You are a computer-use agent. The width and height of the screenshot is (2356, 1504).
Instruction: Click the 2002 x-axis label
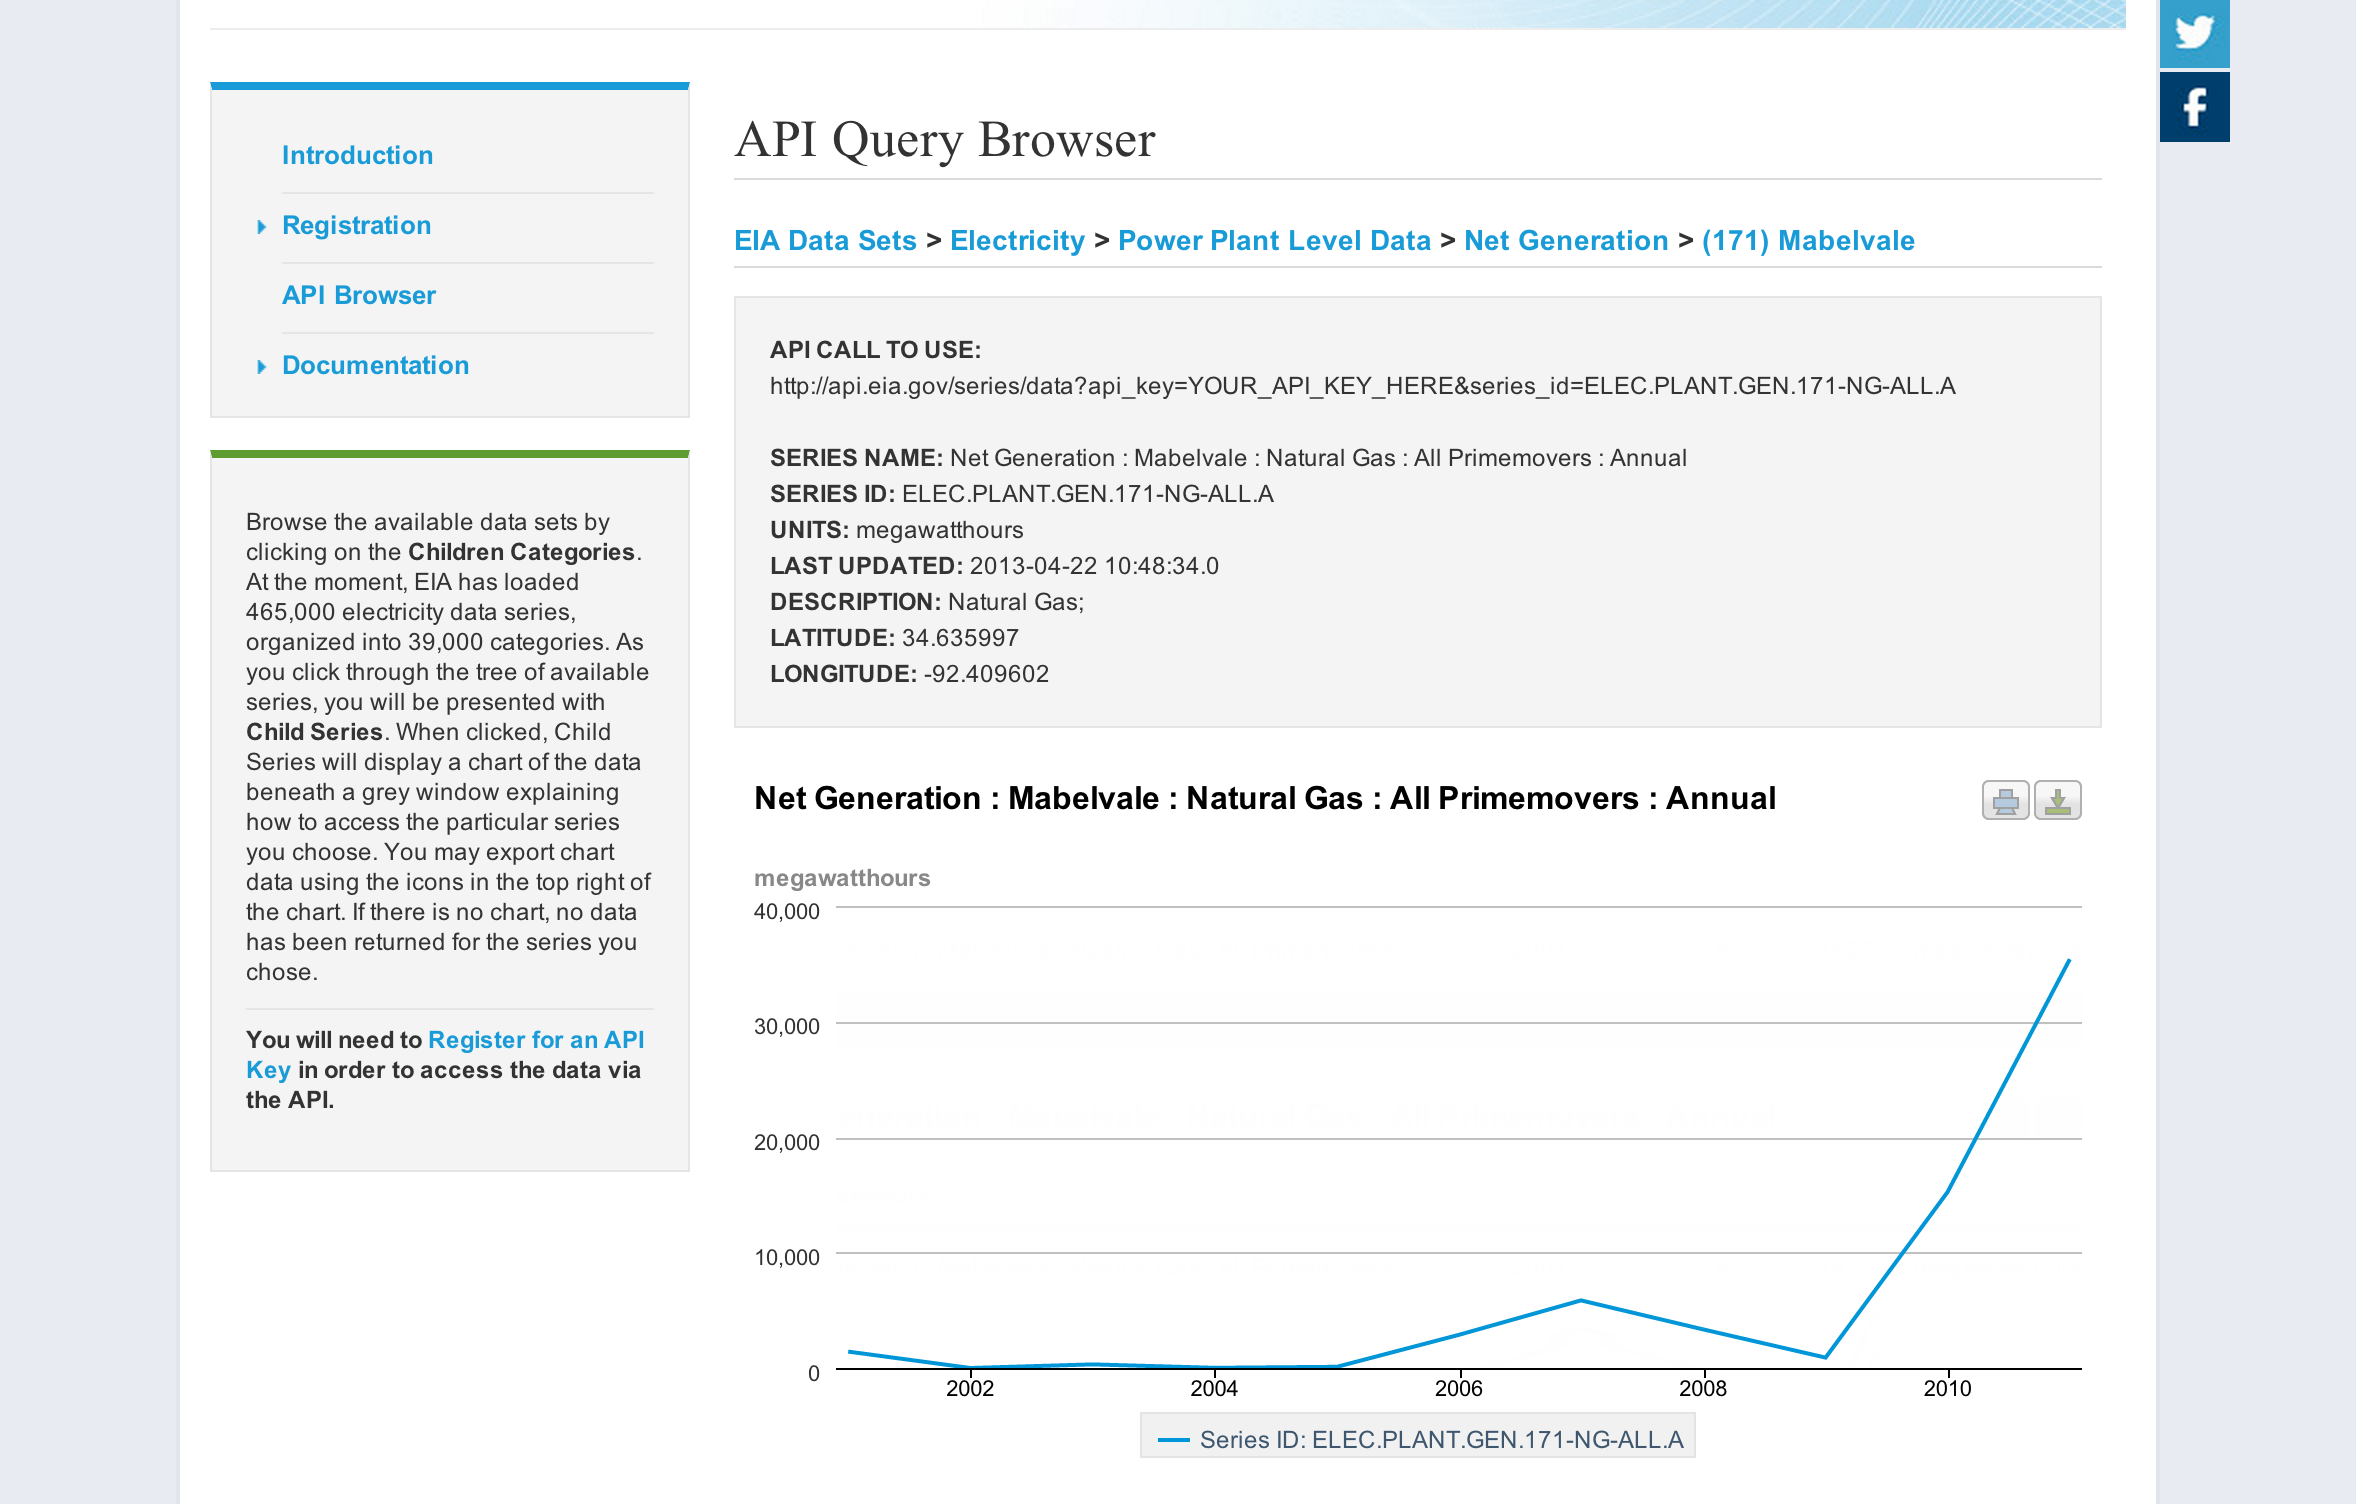pos(970,1388)
